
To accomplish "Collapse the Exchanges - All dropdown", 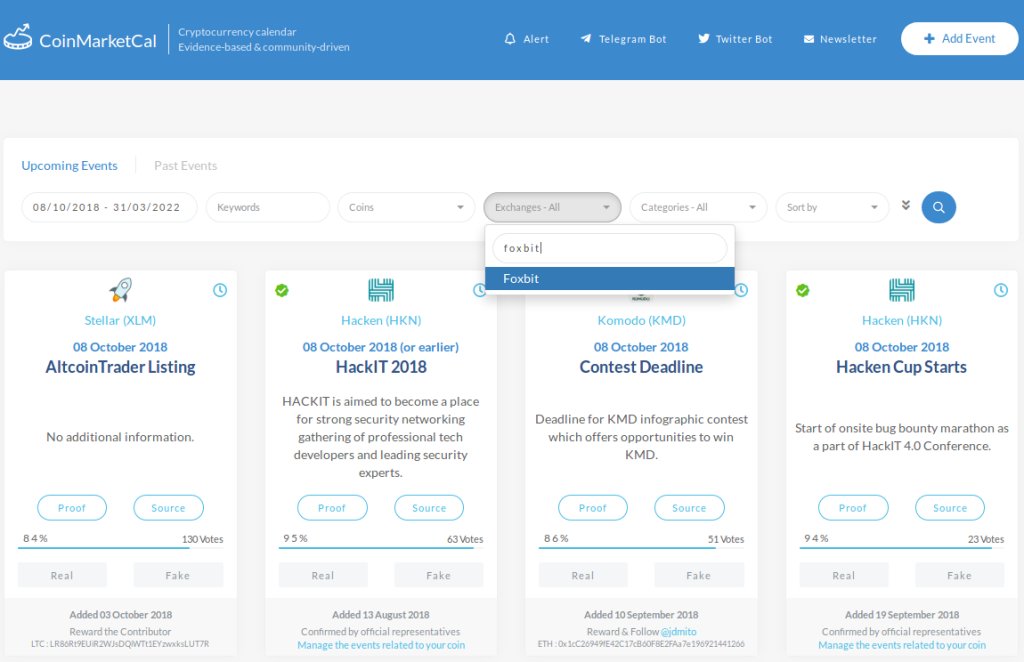I will [552, 207].
